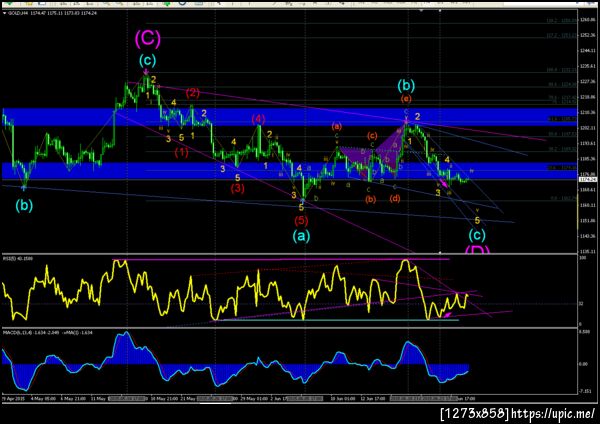600x424 pixels.
Task: Click the current price tag 1174.24
Action: point(588,179)
